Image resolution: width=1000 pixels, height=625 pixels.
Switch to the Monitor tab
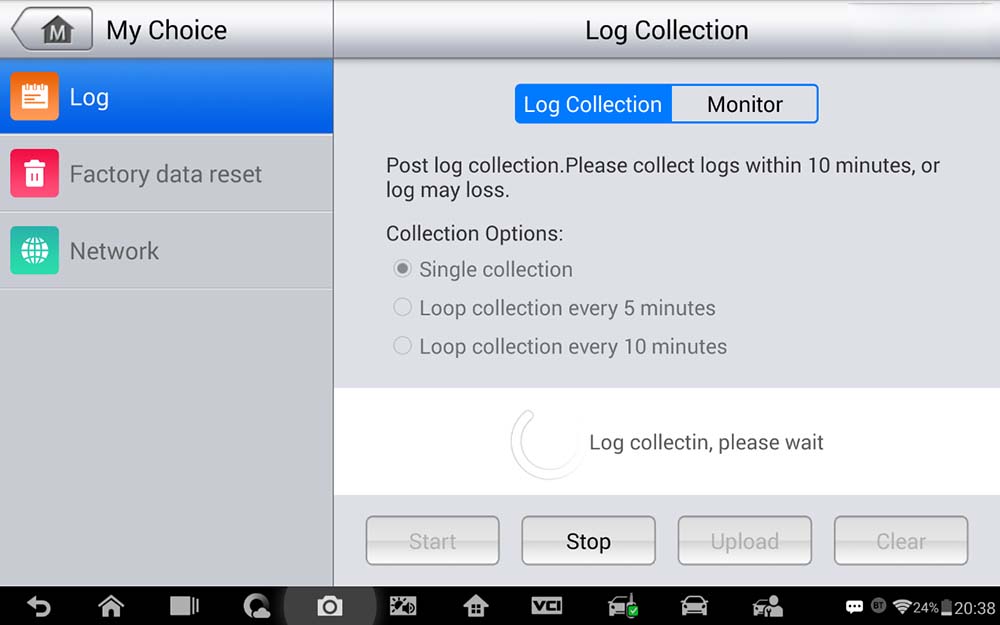[x=744, y=104]
